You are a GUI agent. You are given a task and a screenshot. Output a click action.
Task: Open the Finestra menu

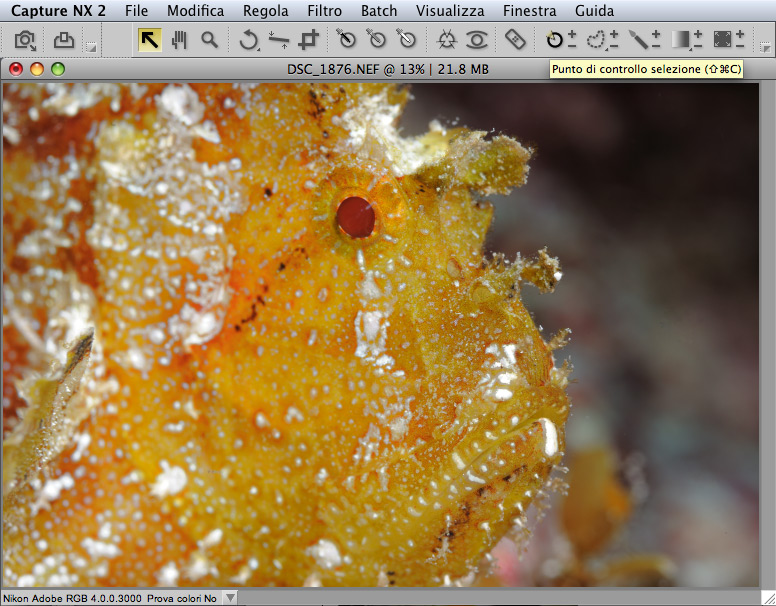[x=530, y=11]
